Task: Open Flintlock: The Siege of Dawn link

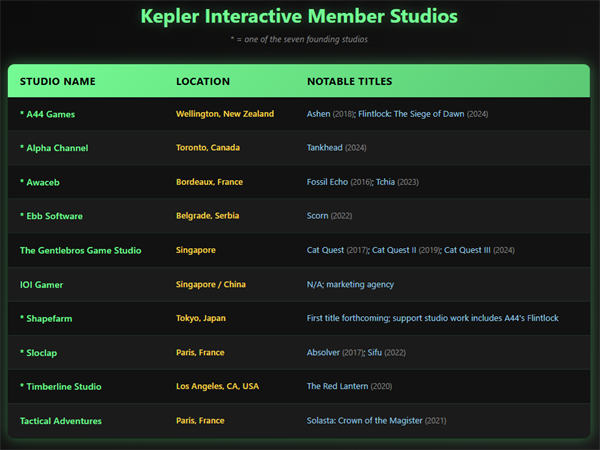Action: 411,114
